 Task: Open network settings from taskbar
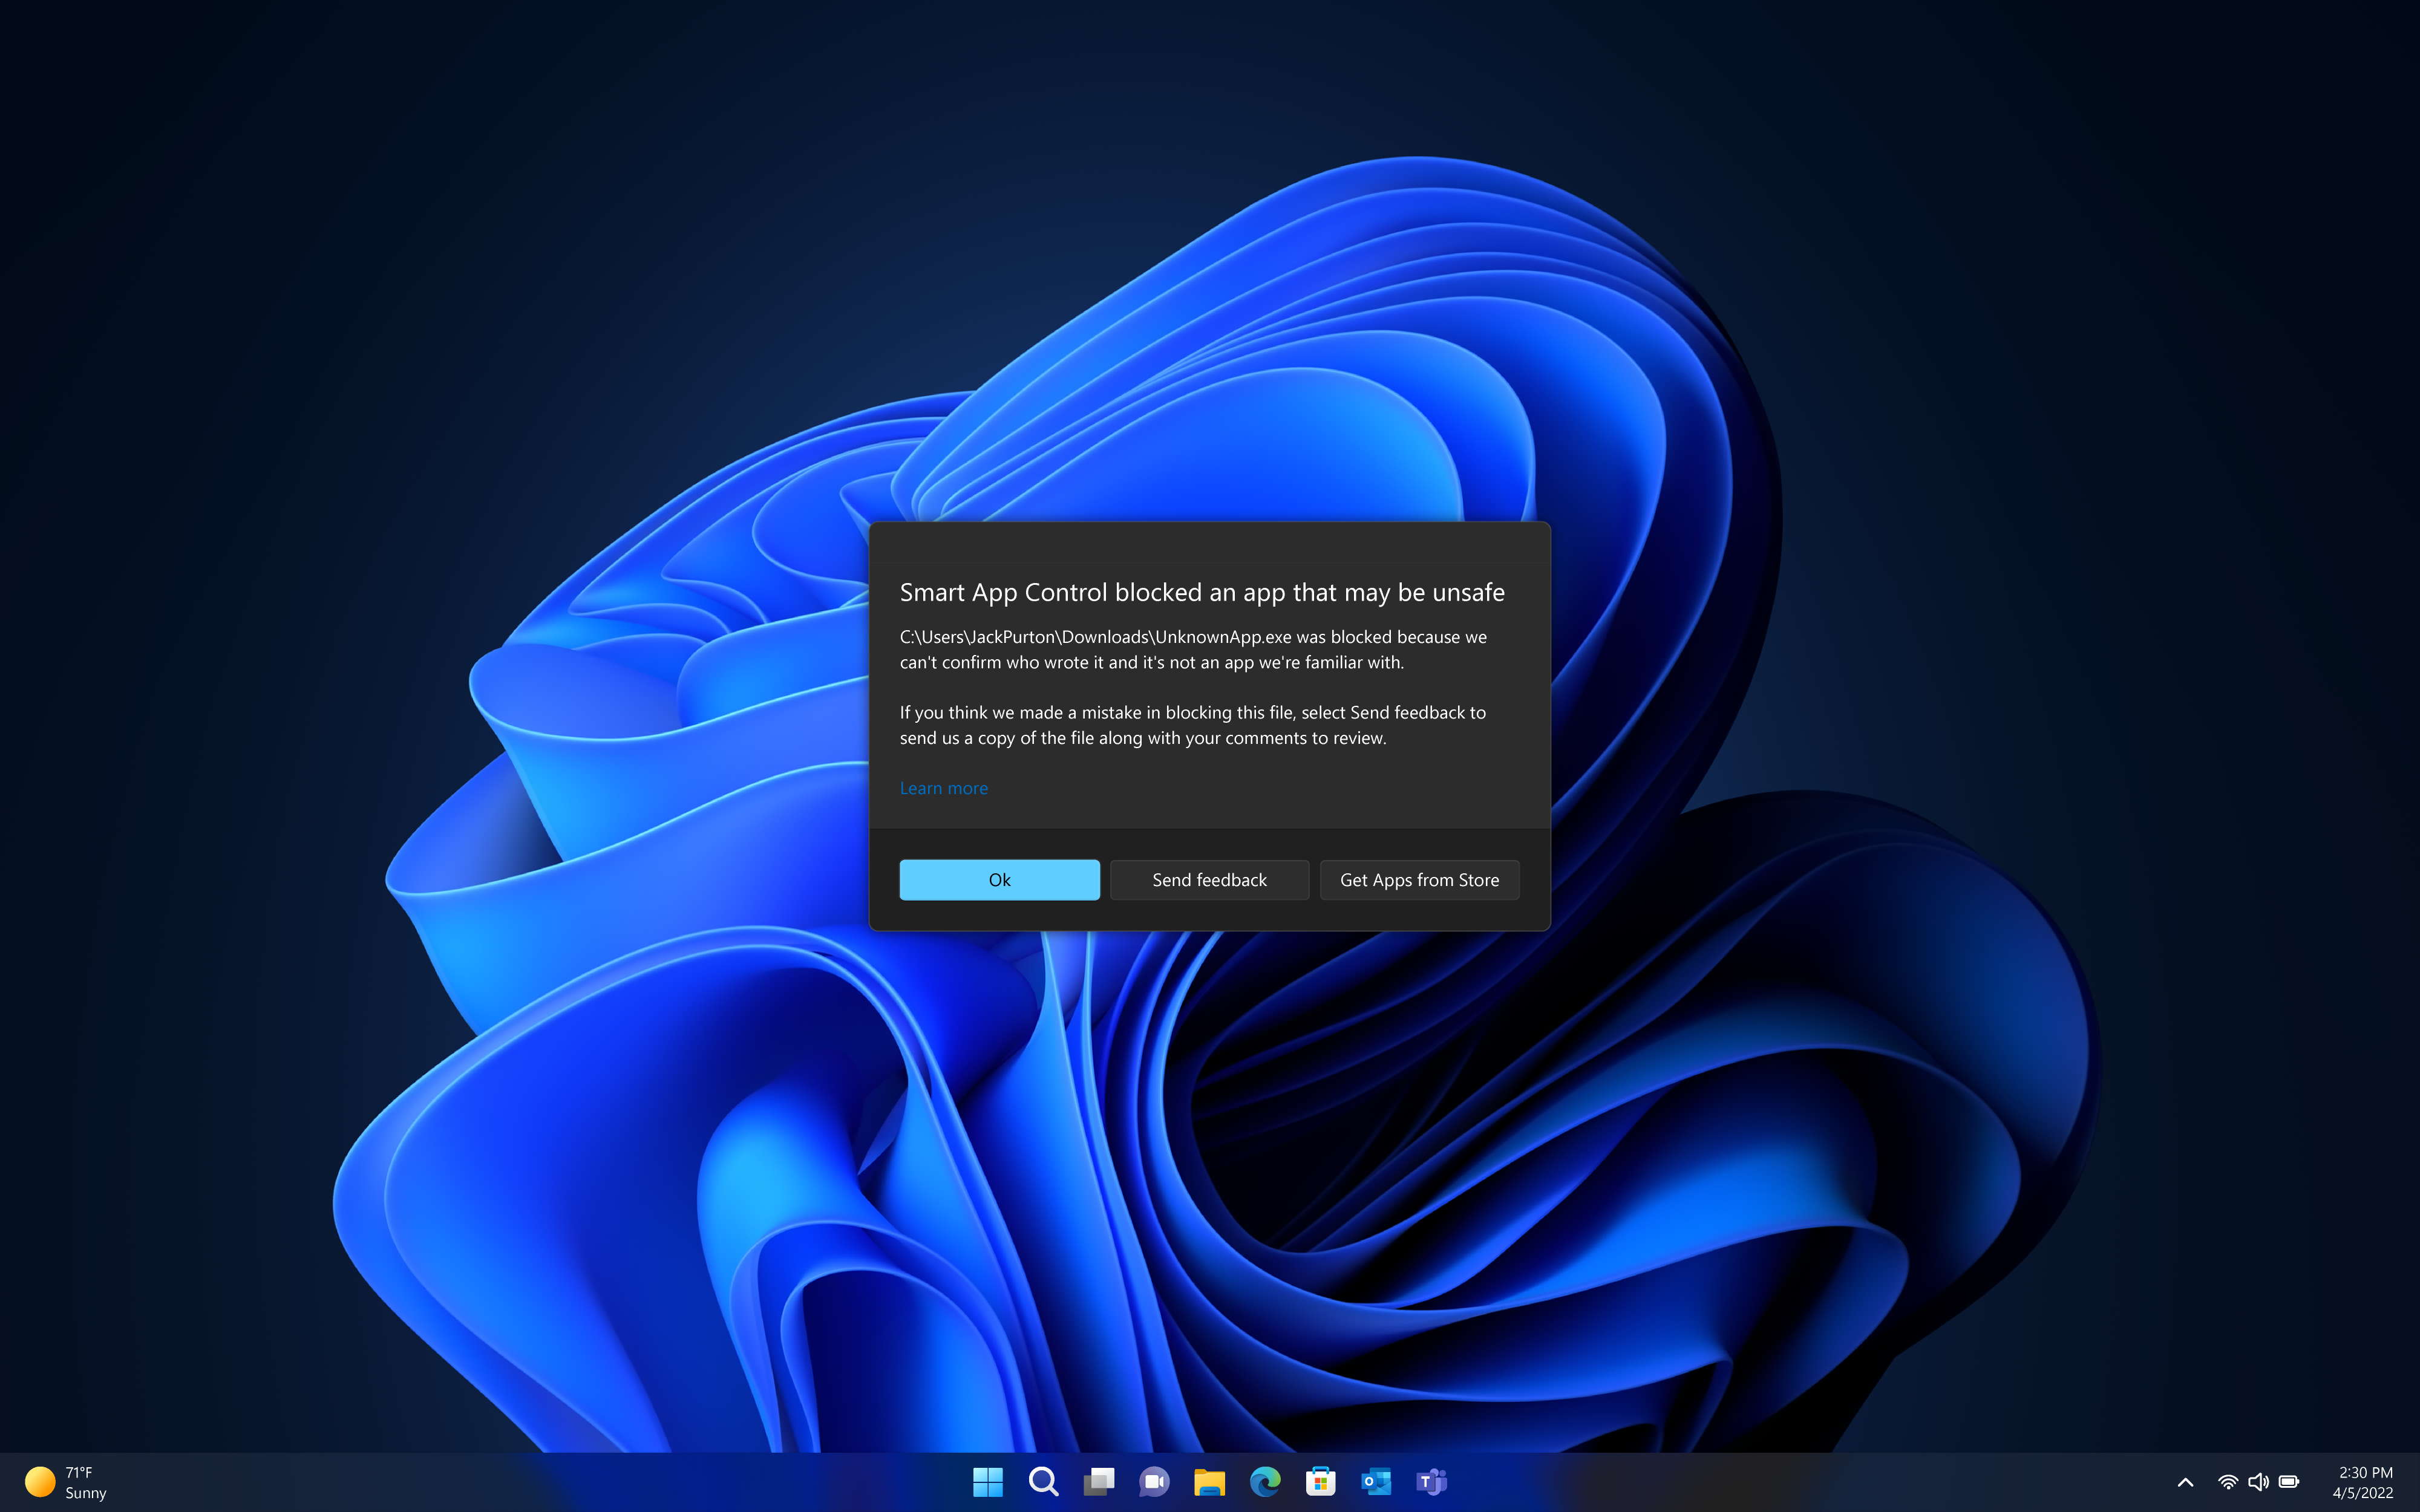coord(2228,1482)
